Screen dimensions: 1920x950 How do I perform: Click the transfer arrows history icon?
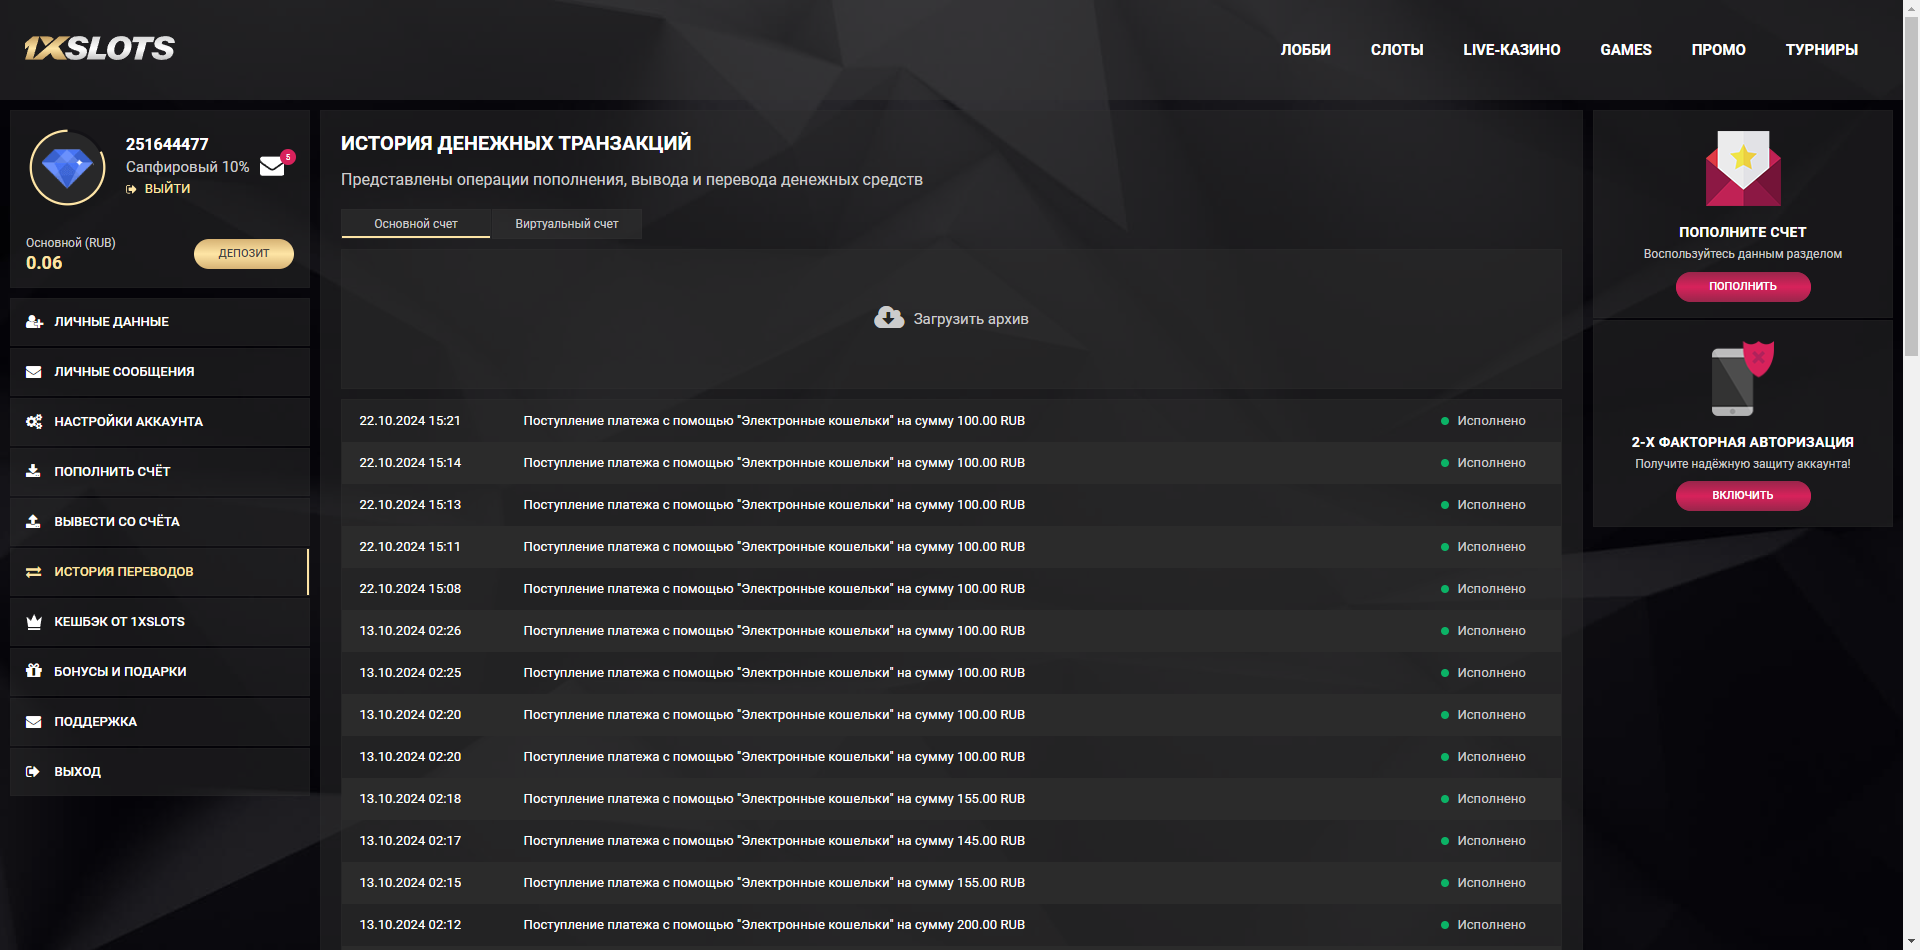34,572
